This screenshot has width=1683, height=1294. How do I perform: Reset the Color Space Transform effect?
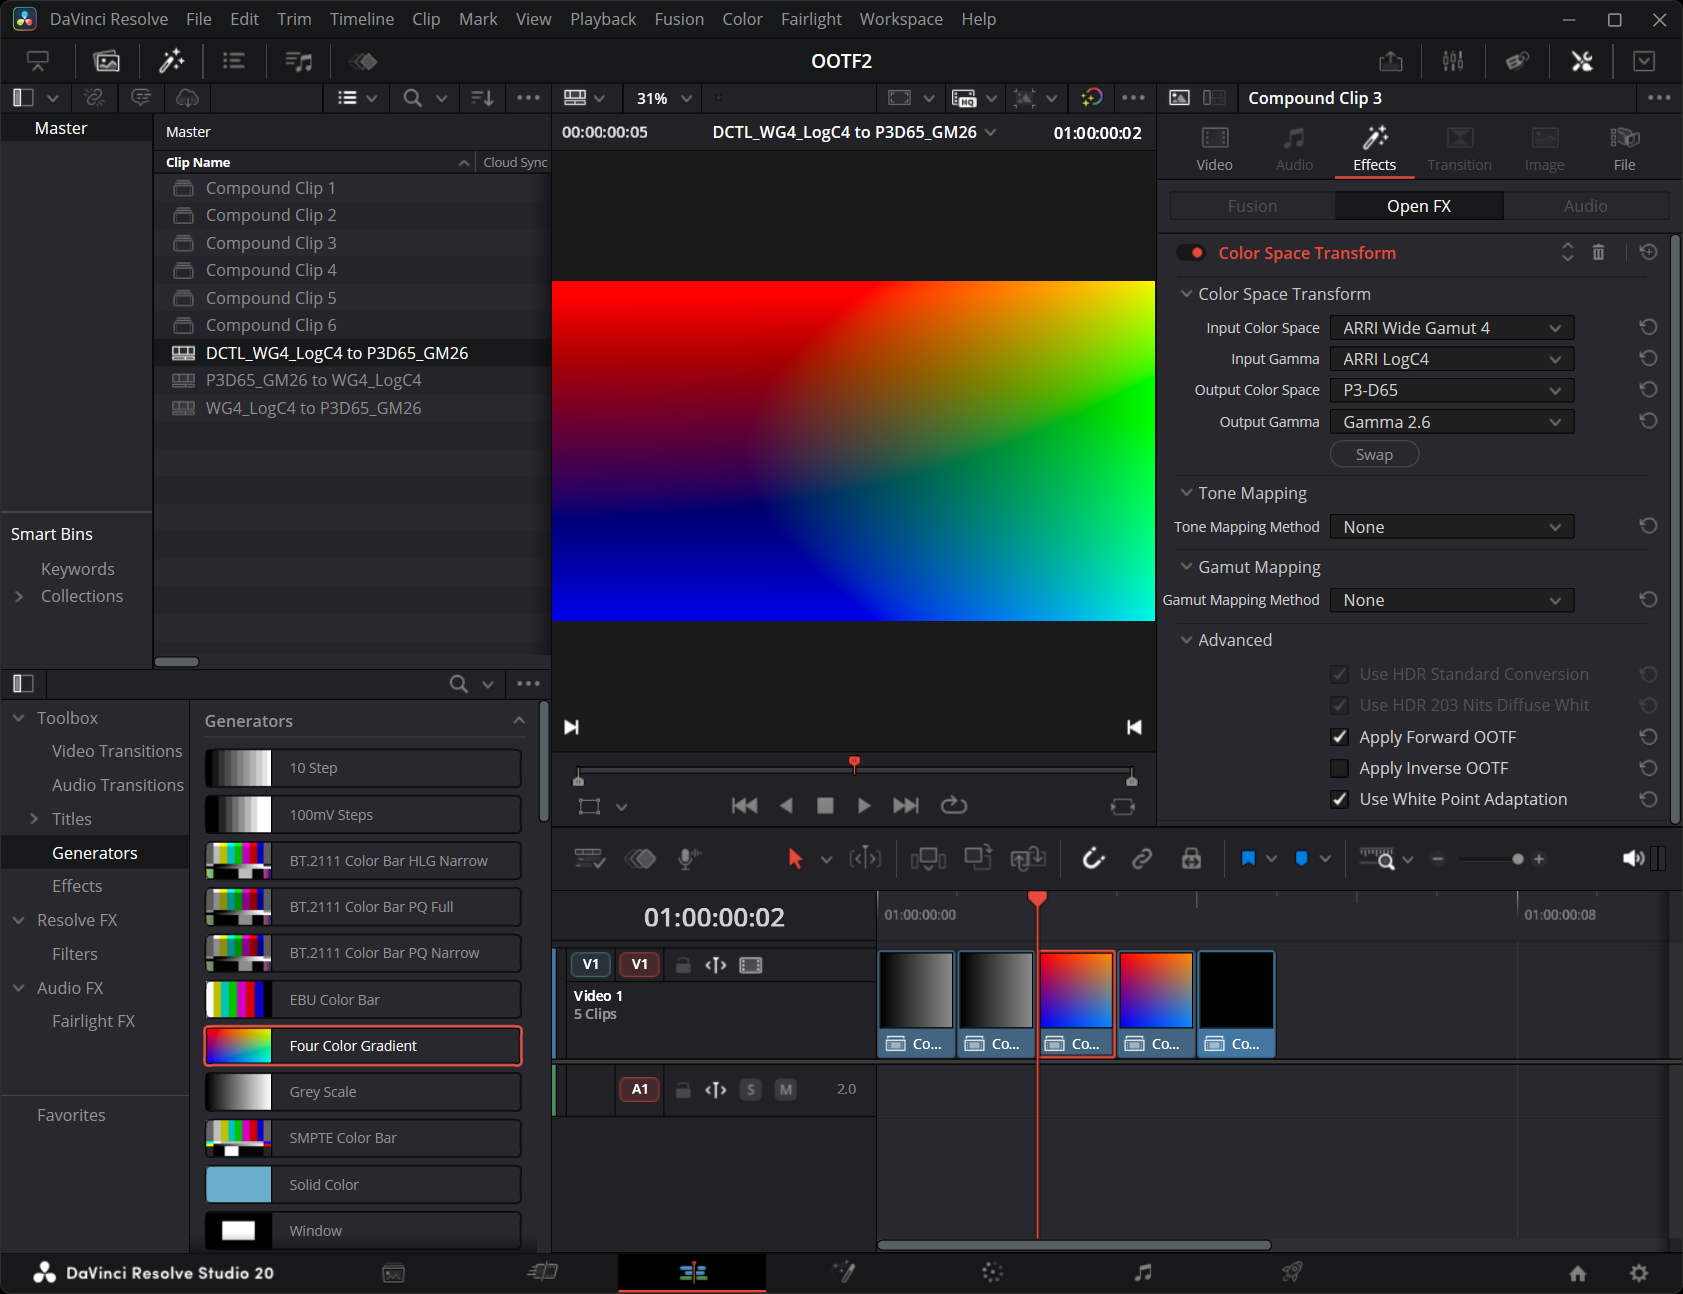(1648, 253)
